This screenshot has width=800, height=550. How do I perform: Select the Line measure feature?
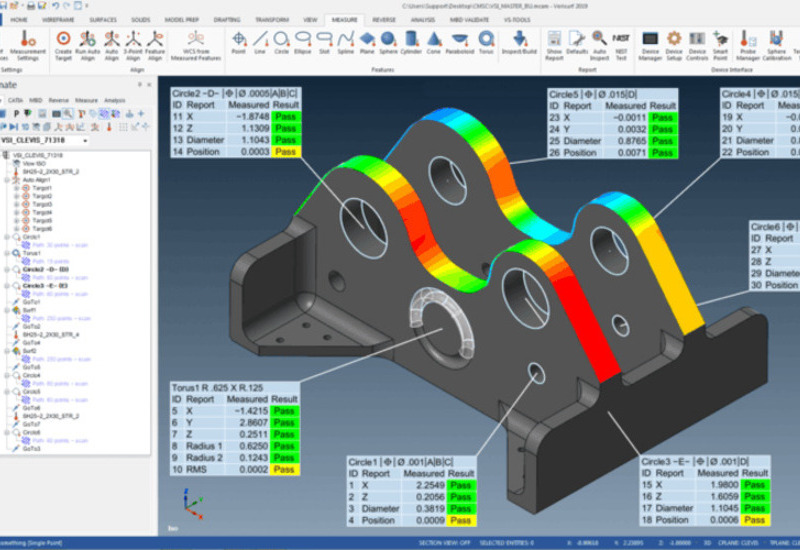(260, 43)
